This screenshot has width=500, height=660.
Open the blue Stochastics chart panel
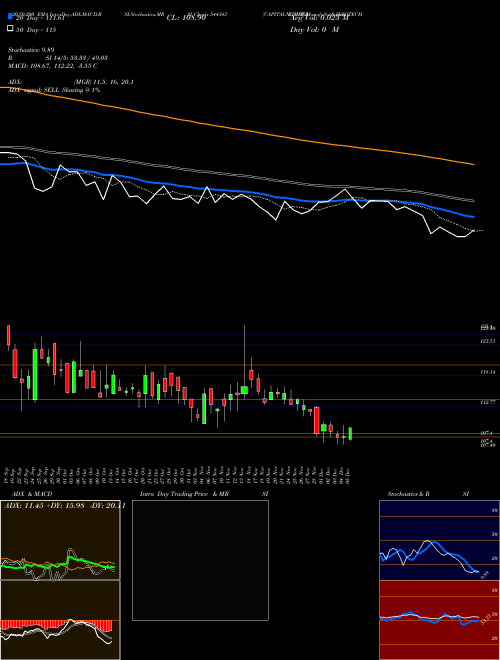coord(439,540)
